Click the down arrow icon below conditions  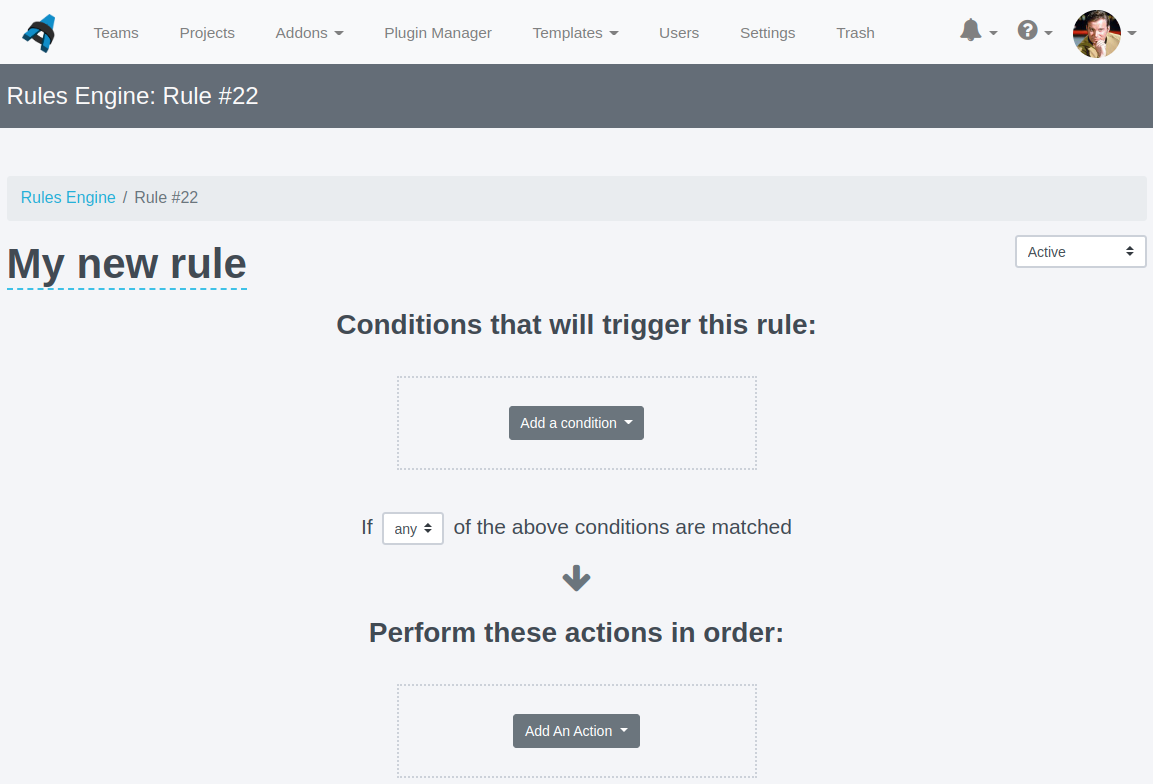[576, 578]
